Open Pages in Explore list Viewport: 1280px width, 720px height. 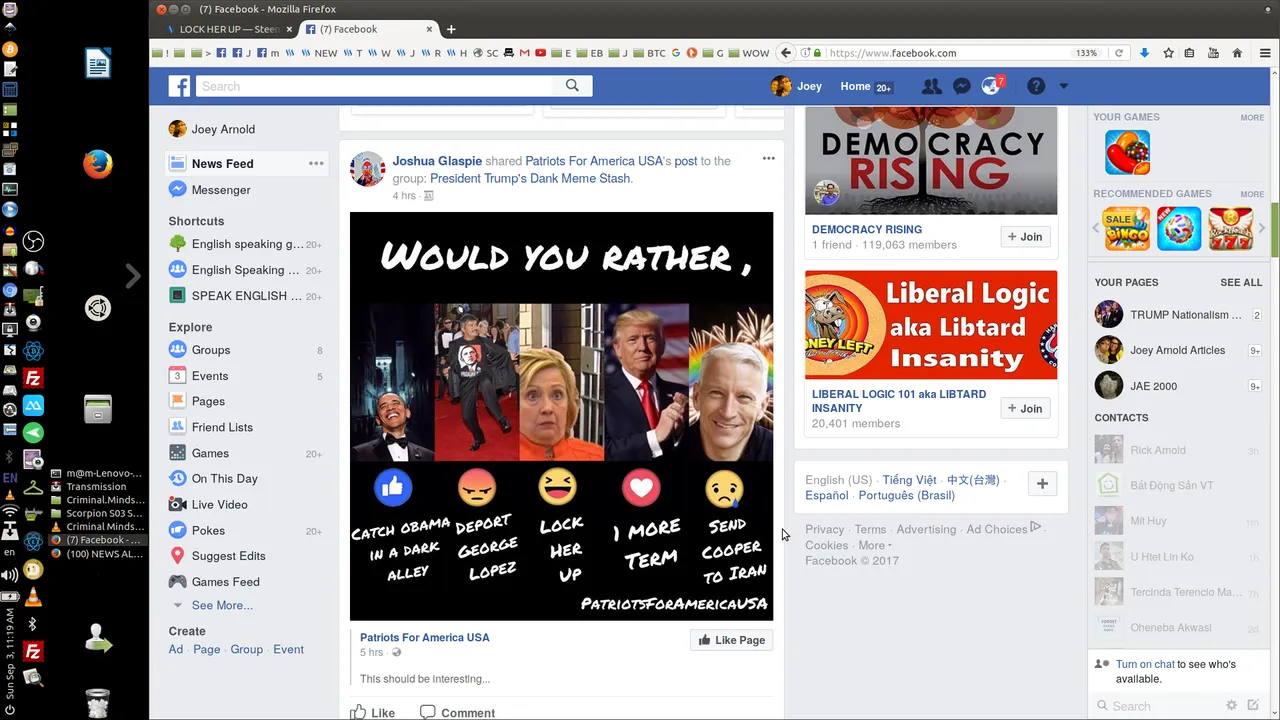(208, 401)
